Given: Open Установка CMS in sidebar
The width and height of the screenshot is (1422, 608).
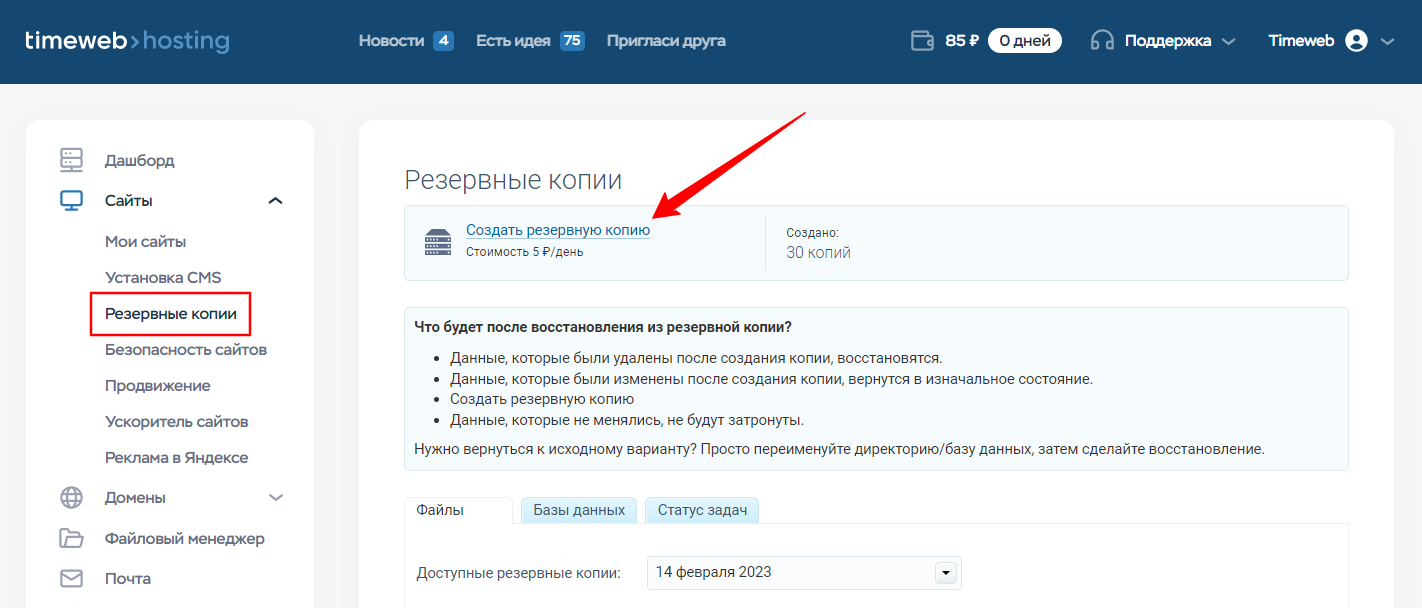Looking at the screenshot, I should [163, 277].
